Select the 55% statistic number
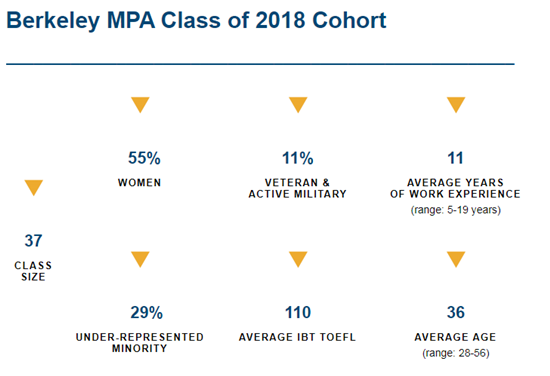Screen dimensions: 550x376 pos(144,158)
